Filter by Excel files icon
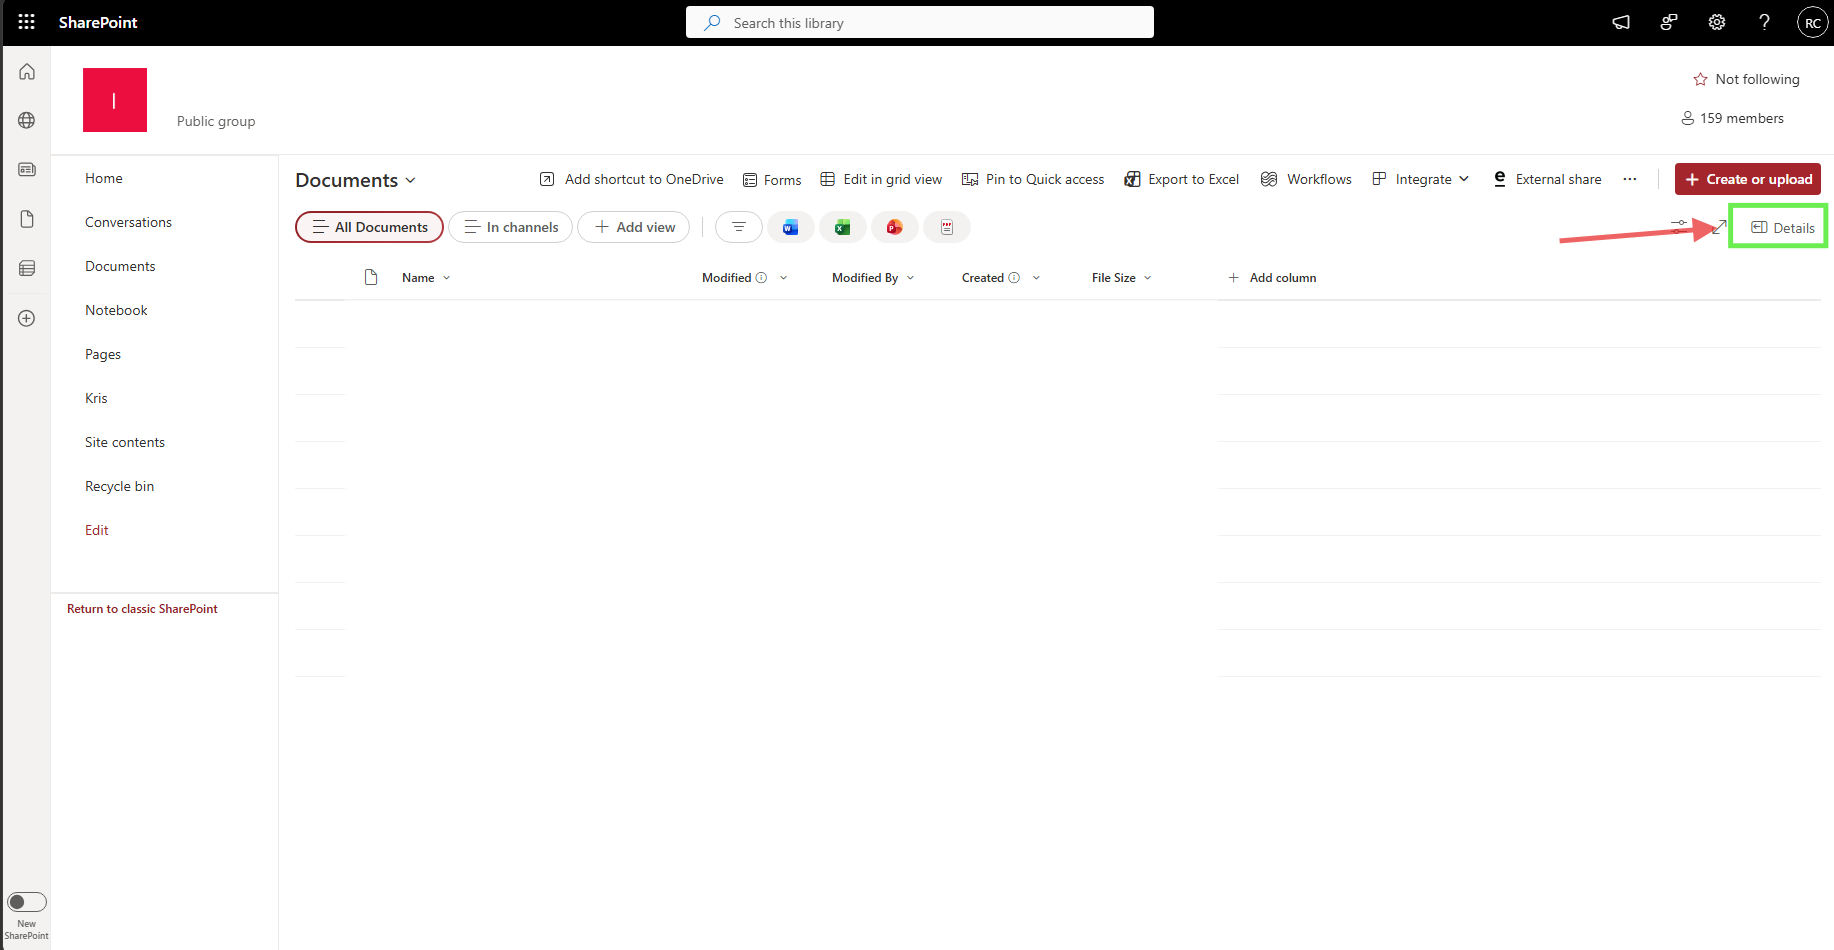Screen dimensions: 1834x950 pyautogui.click(x=843, y=227)
